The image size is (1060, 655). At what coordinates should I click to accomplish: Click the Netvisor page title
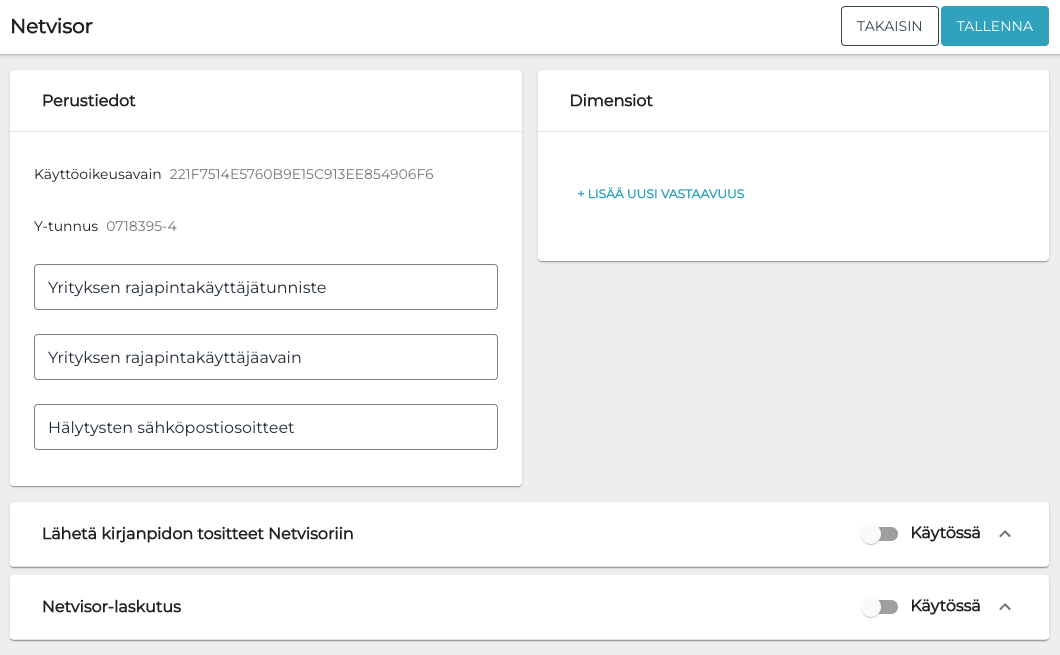[x=51, y=26]
